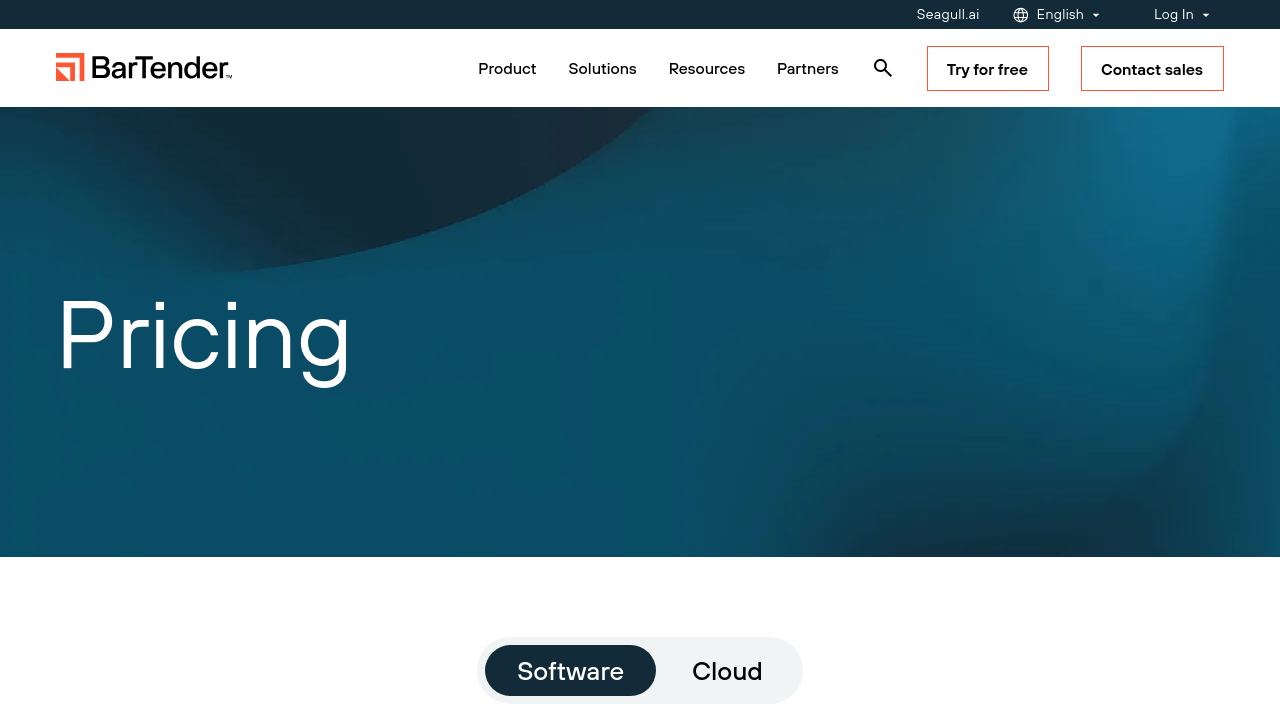The height and width of the screenshot is (720, 1280).
Task: Visit the Seagull.ai link
Action: click(947, 15)
